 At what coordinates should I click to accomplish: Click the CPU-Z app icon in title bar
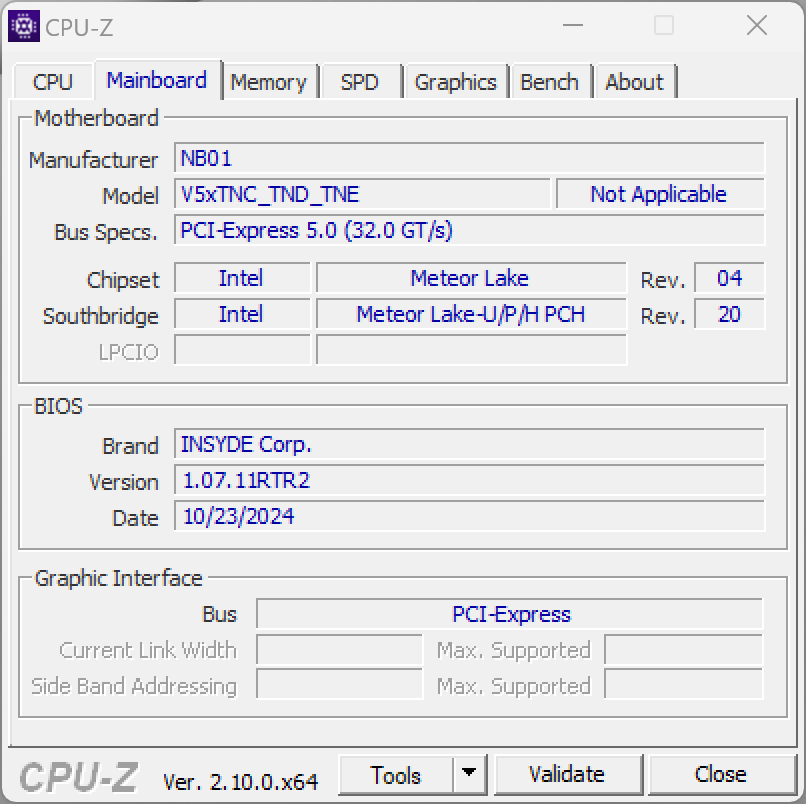coord(24,26)
